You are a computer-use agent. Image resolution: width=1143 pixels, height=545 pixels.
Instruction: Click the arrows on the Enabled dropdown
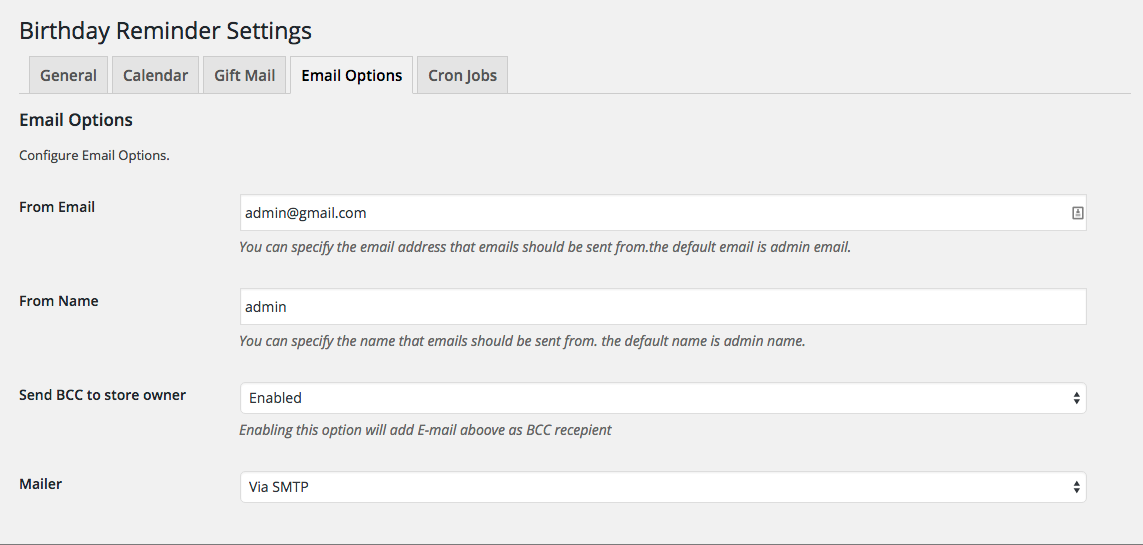[x=1076, y=398]
